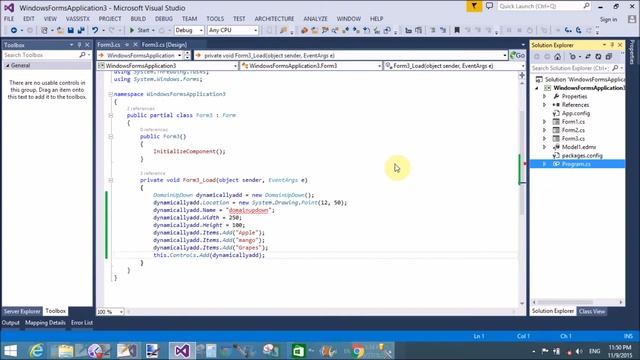640x360 pixels.
Task: Click the Sign in link
Action: pos(608,19)
